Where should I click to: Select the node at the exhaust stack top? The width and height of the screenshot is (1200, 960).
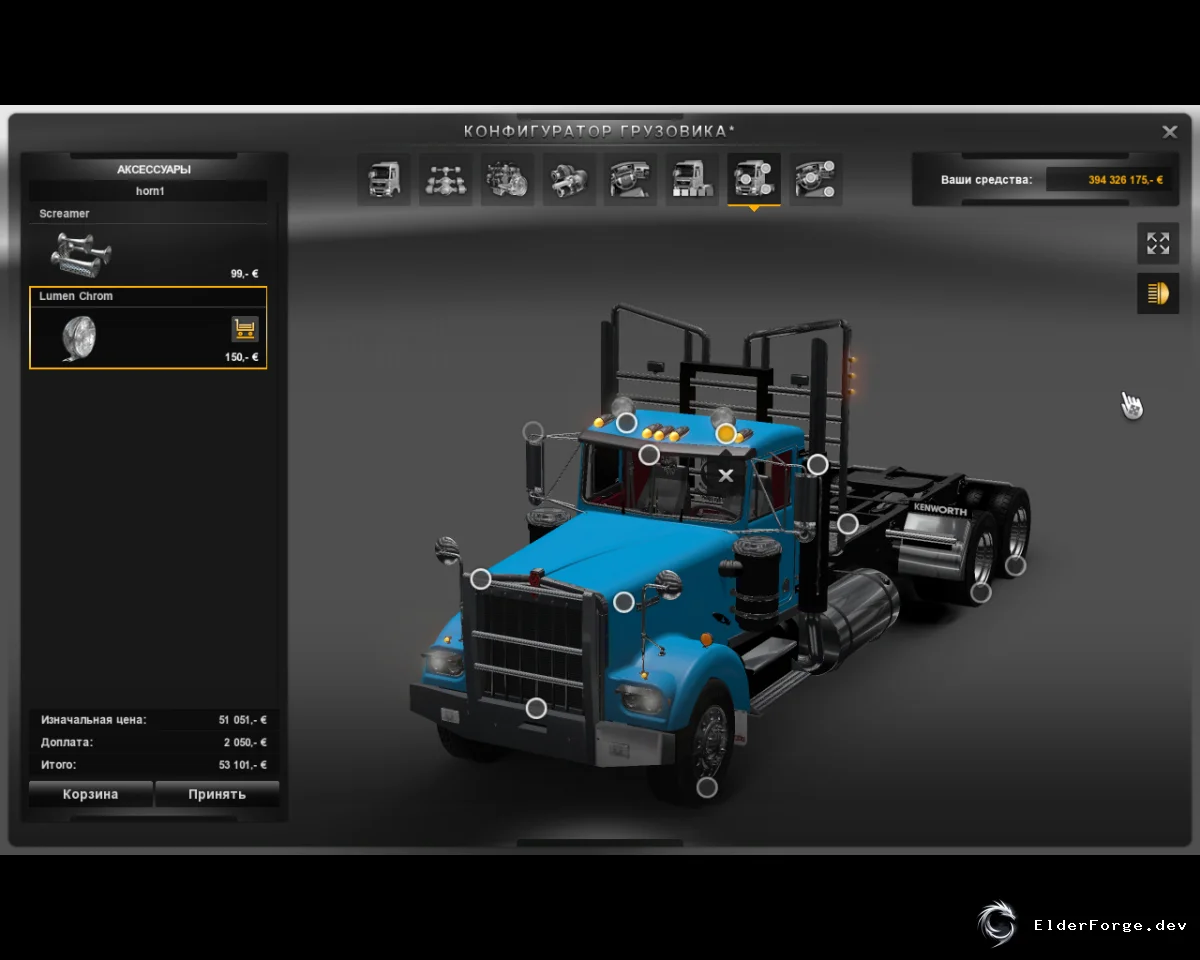tap(818, 464)
